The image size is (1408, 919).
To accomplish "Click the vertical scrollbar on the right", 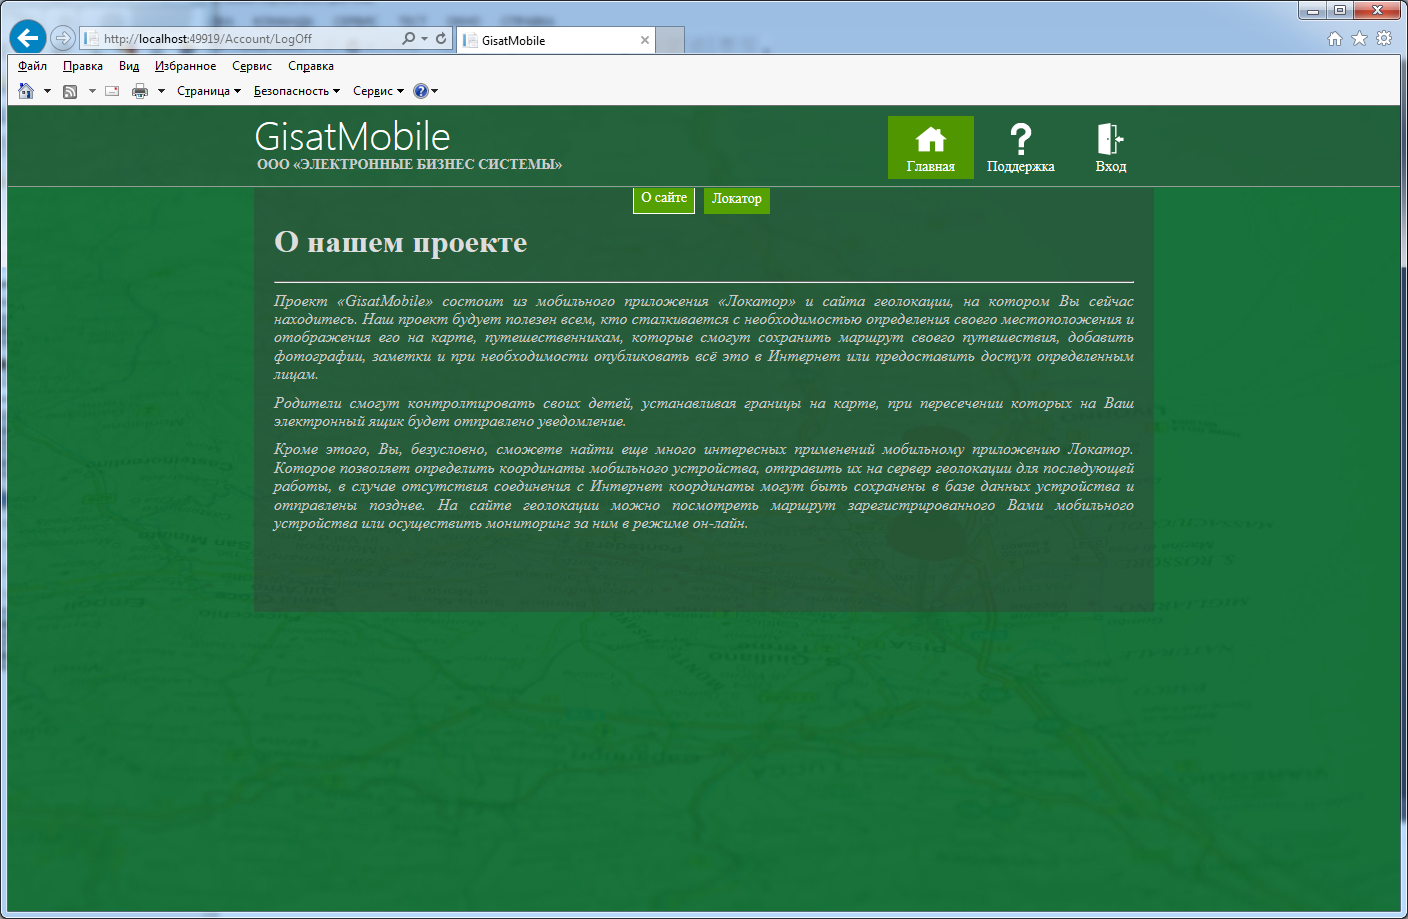I will (x=1404, y=500).
